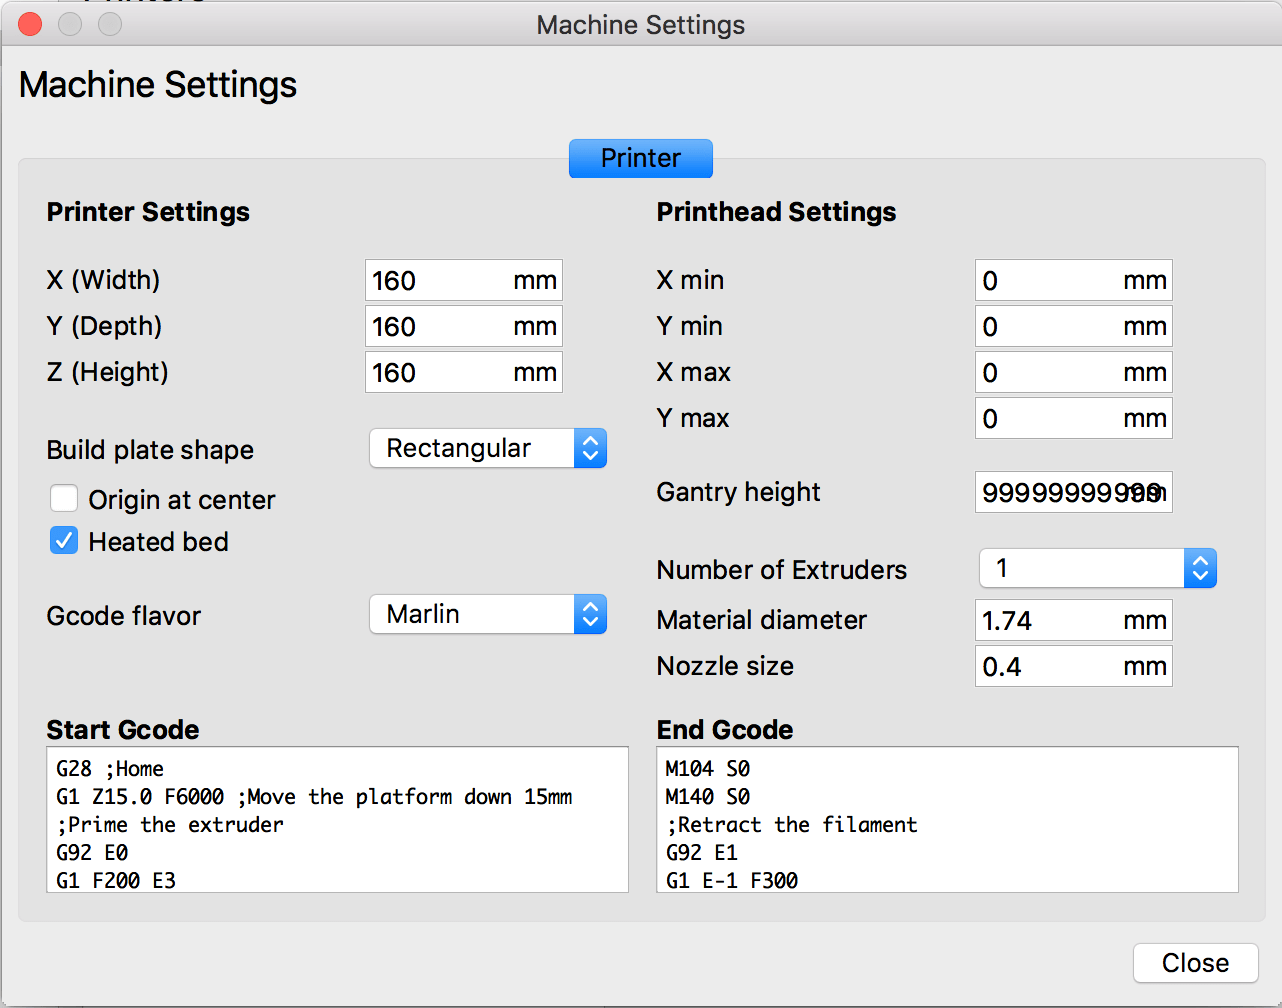Edit the Nozzle size field
This screenshot has height=1008, width=1282.
pyautogui.click(x=1074, y=666)
